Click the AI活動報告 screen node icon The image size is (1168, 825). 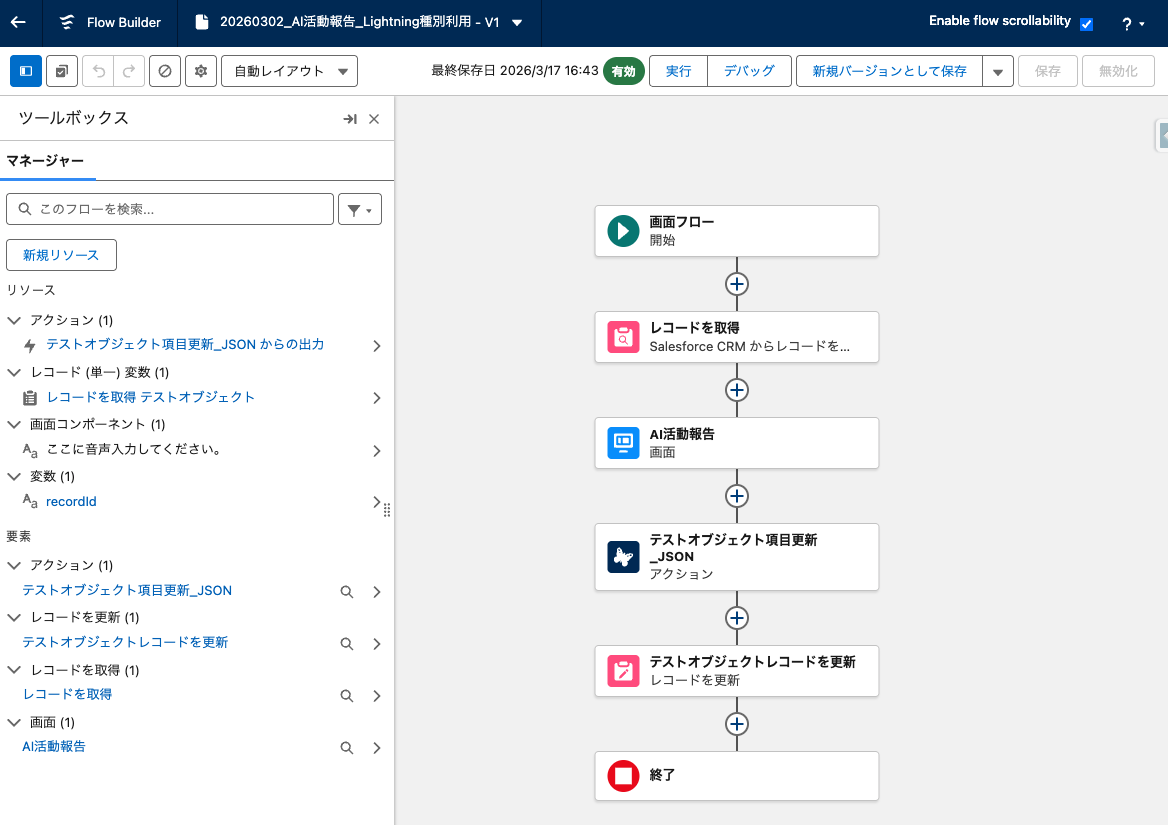click(x=623, y=443)
